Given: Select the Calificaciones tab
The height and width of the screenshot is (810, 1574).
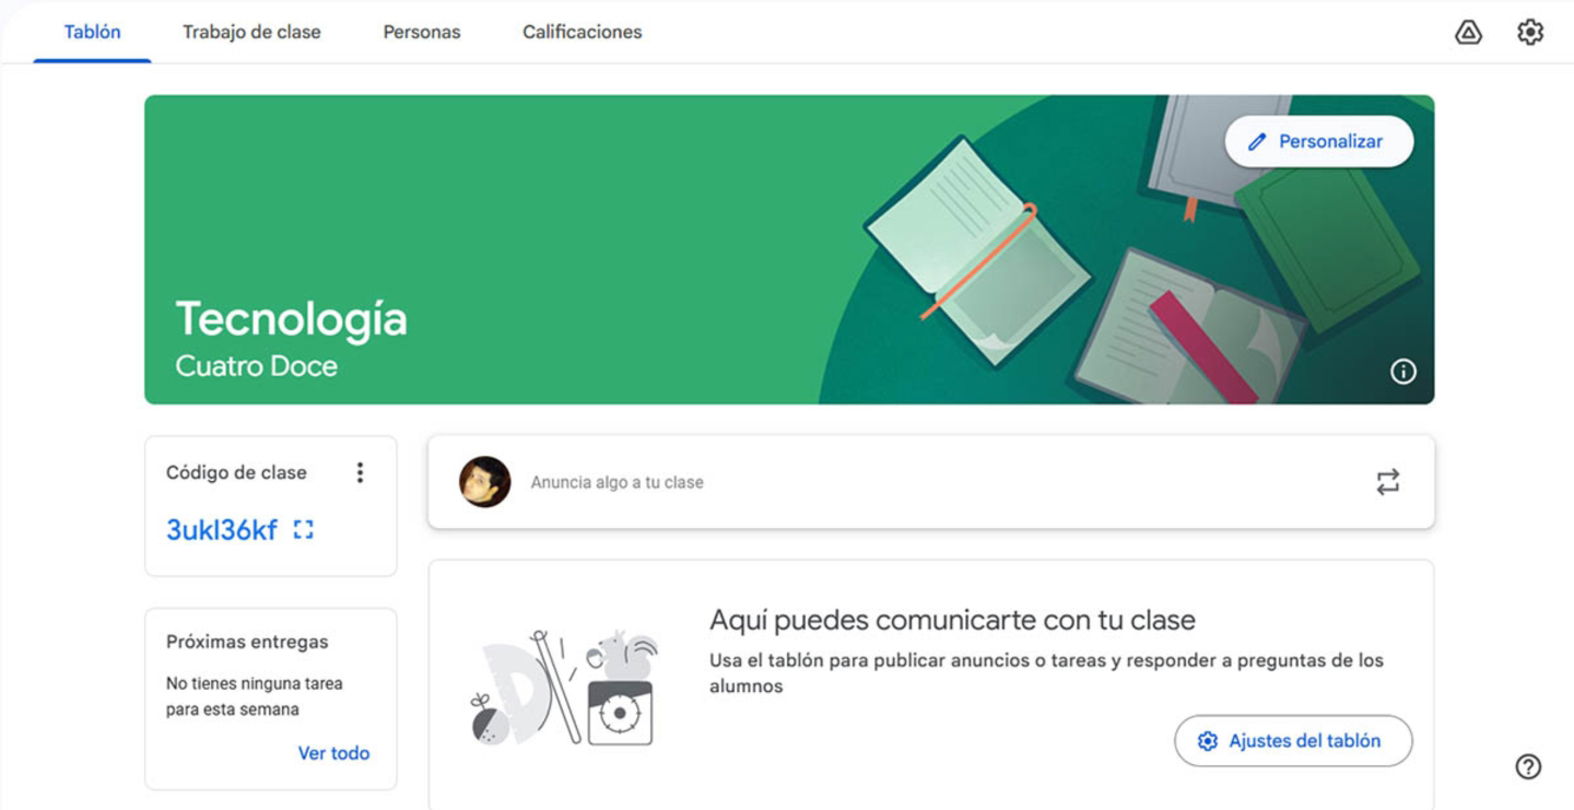Looking at the screenshot, I should click(582, 32).
